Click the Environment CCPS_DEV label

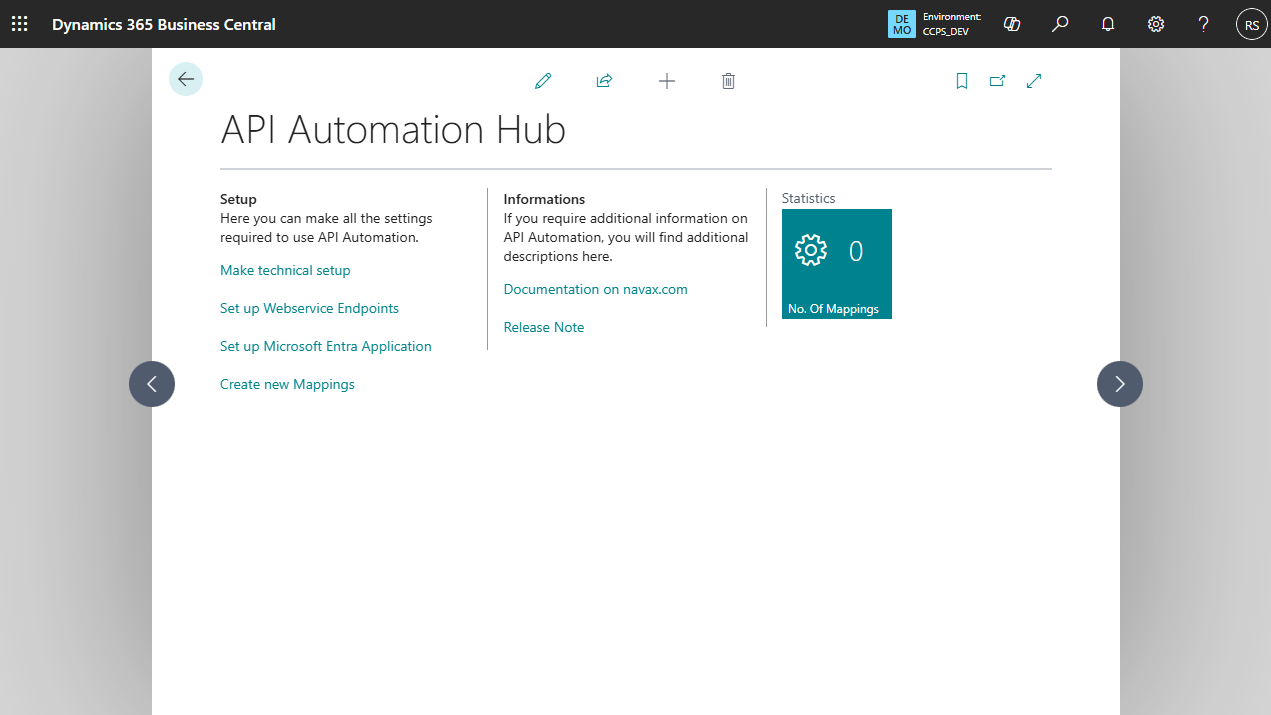tap(952, 24)
